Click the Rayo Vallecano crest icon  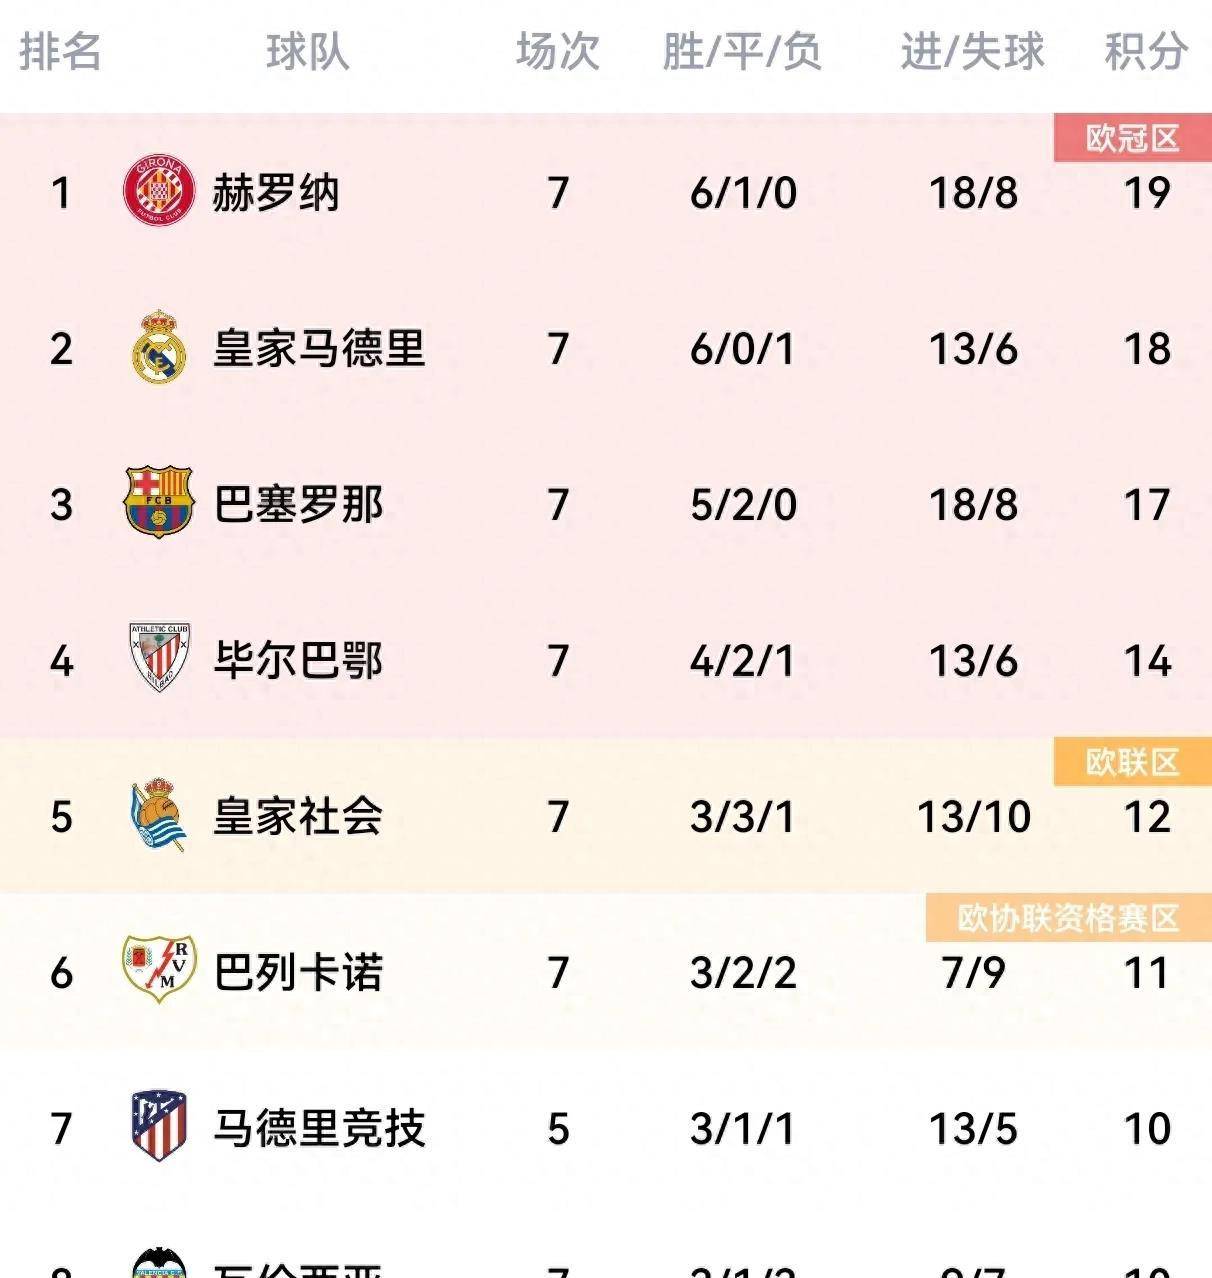coord(159,969)
